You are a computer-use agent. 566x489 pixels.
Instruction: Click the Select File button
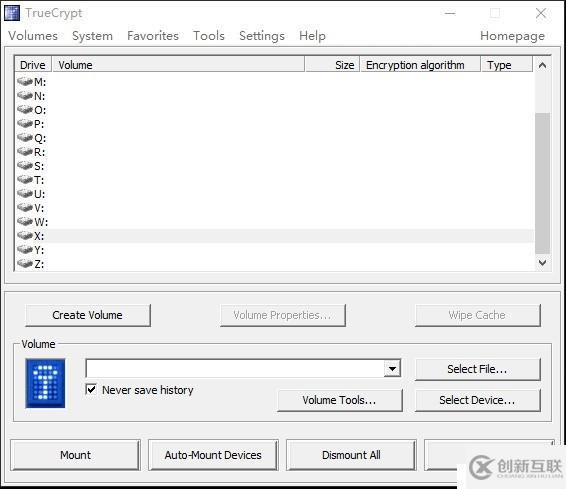[477, 369]
